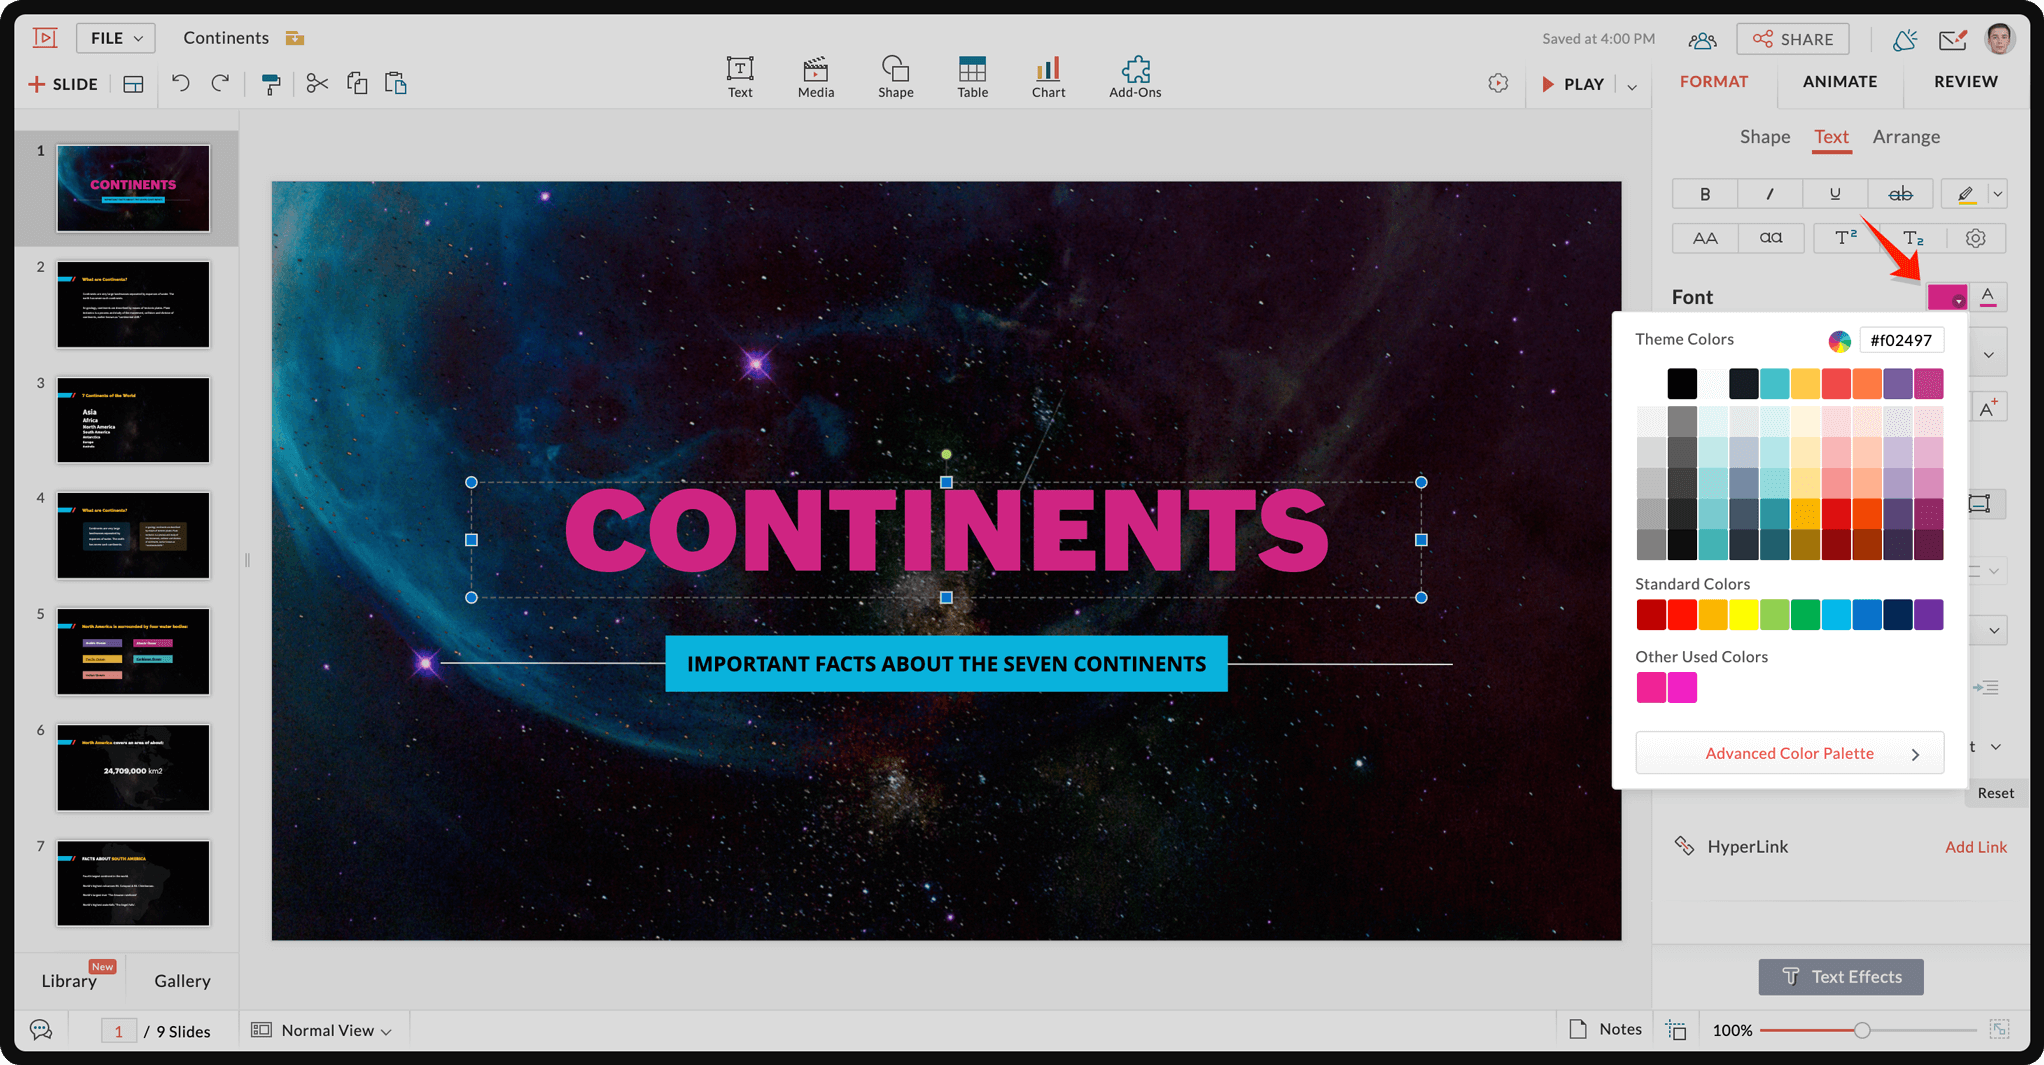The image size is (2044, 1065).
Task: Toggle italic formatting
Action: click(1770, 194)
